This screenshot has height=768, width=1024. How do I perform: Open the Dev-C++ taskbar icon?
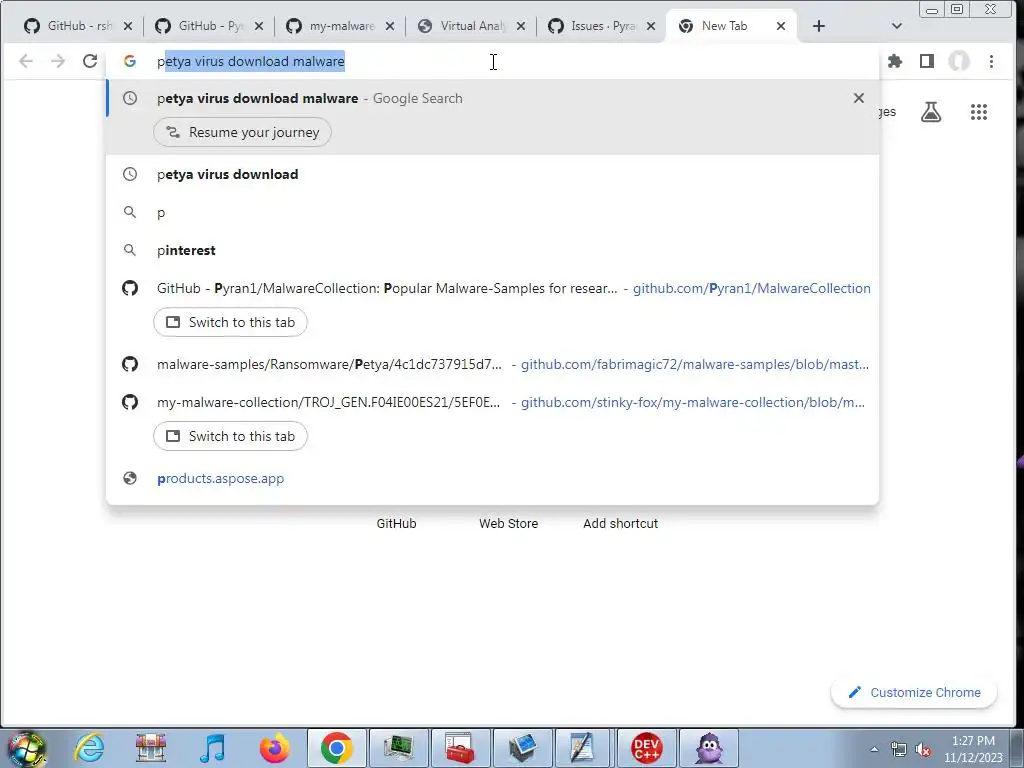coord(646,748)
